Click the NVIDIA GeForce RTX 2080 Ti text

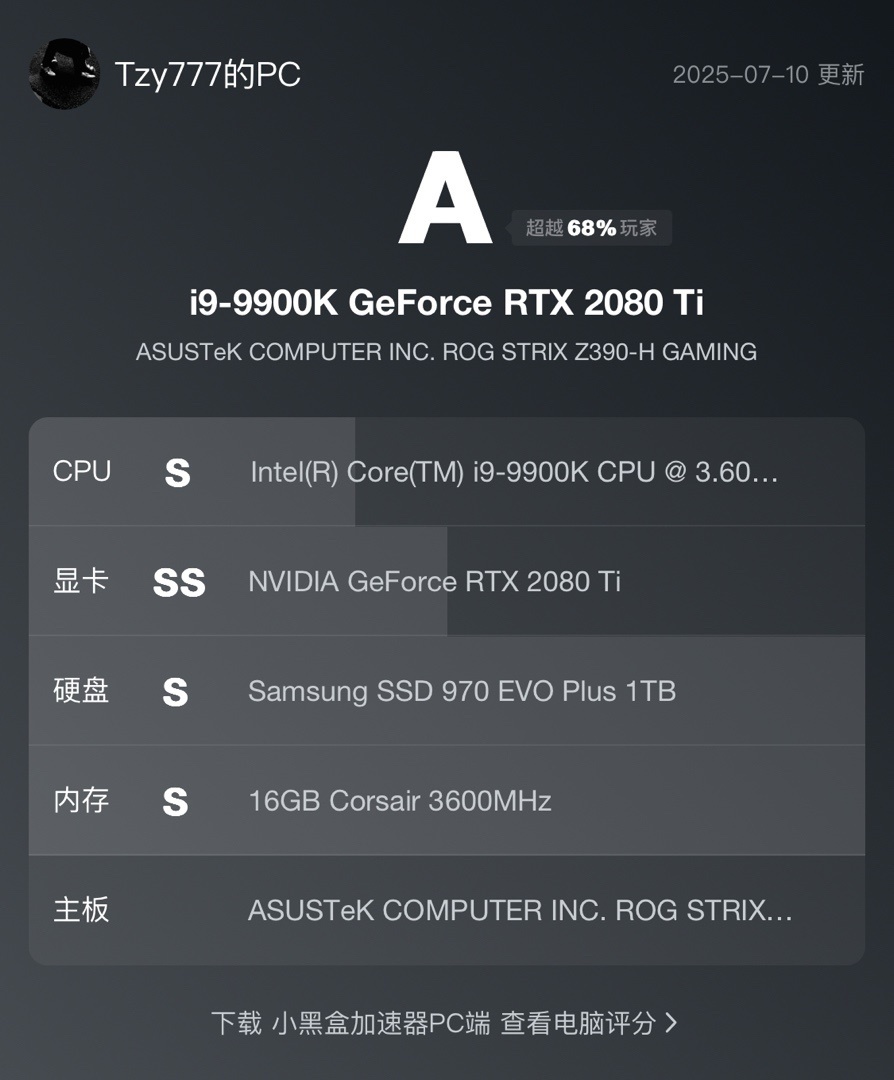[x=435, y=581]
